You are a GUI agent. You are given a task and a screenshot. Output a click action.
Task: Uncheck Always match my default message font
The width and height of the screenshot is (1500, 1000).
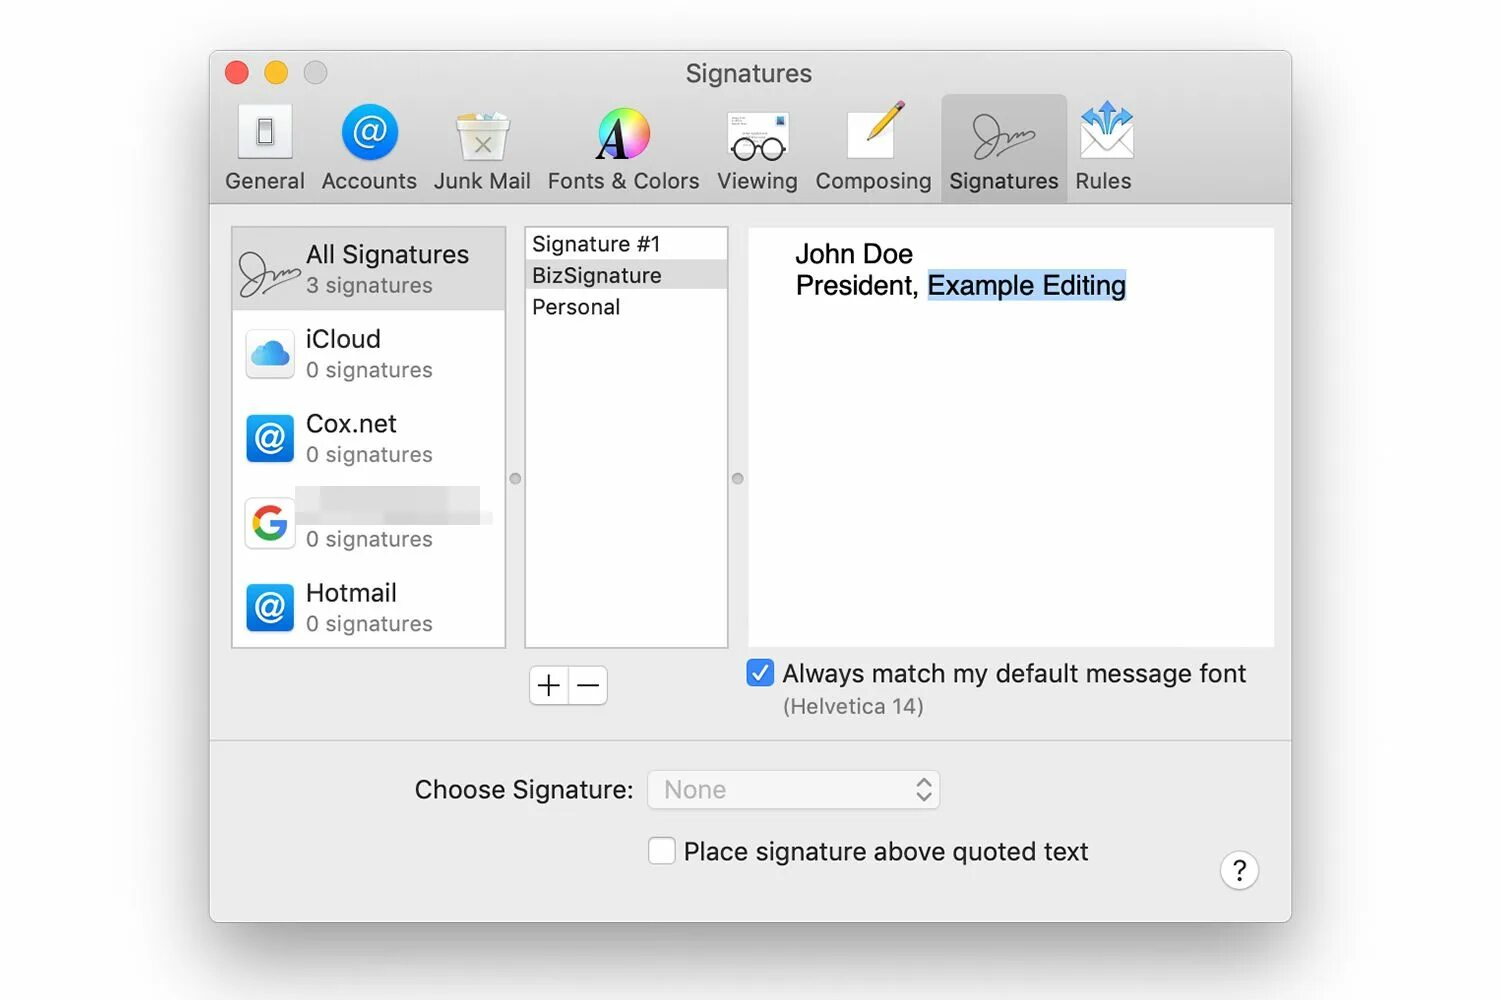point(760,673)
